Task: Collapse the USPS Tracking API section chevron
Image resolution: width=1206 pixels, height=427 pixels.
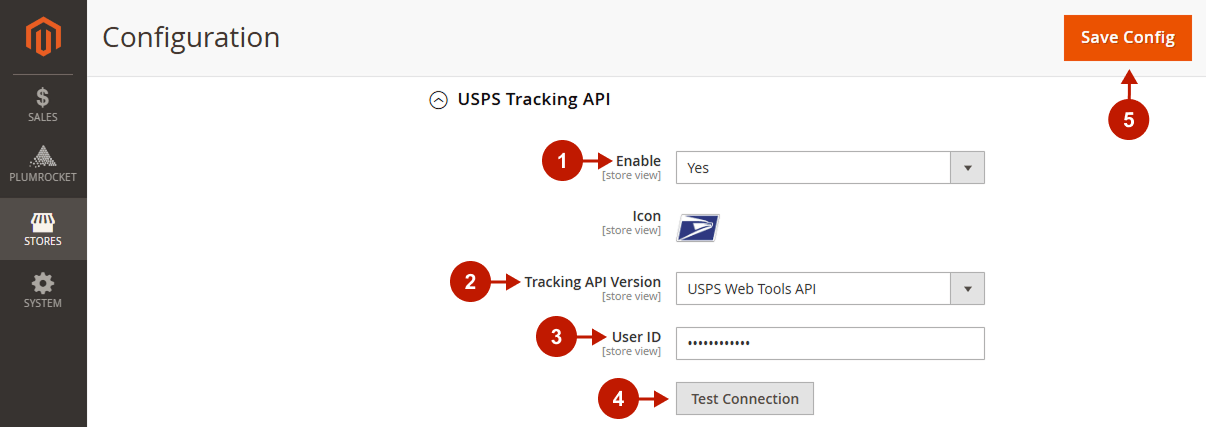Action: coord(438,100)
